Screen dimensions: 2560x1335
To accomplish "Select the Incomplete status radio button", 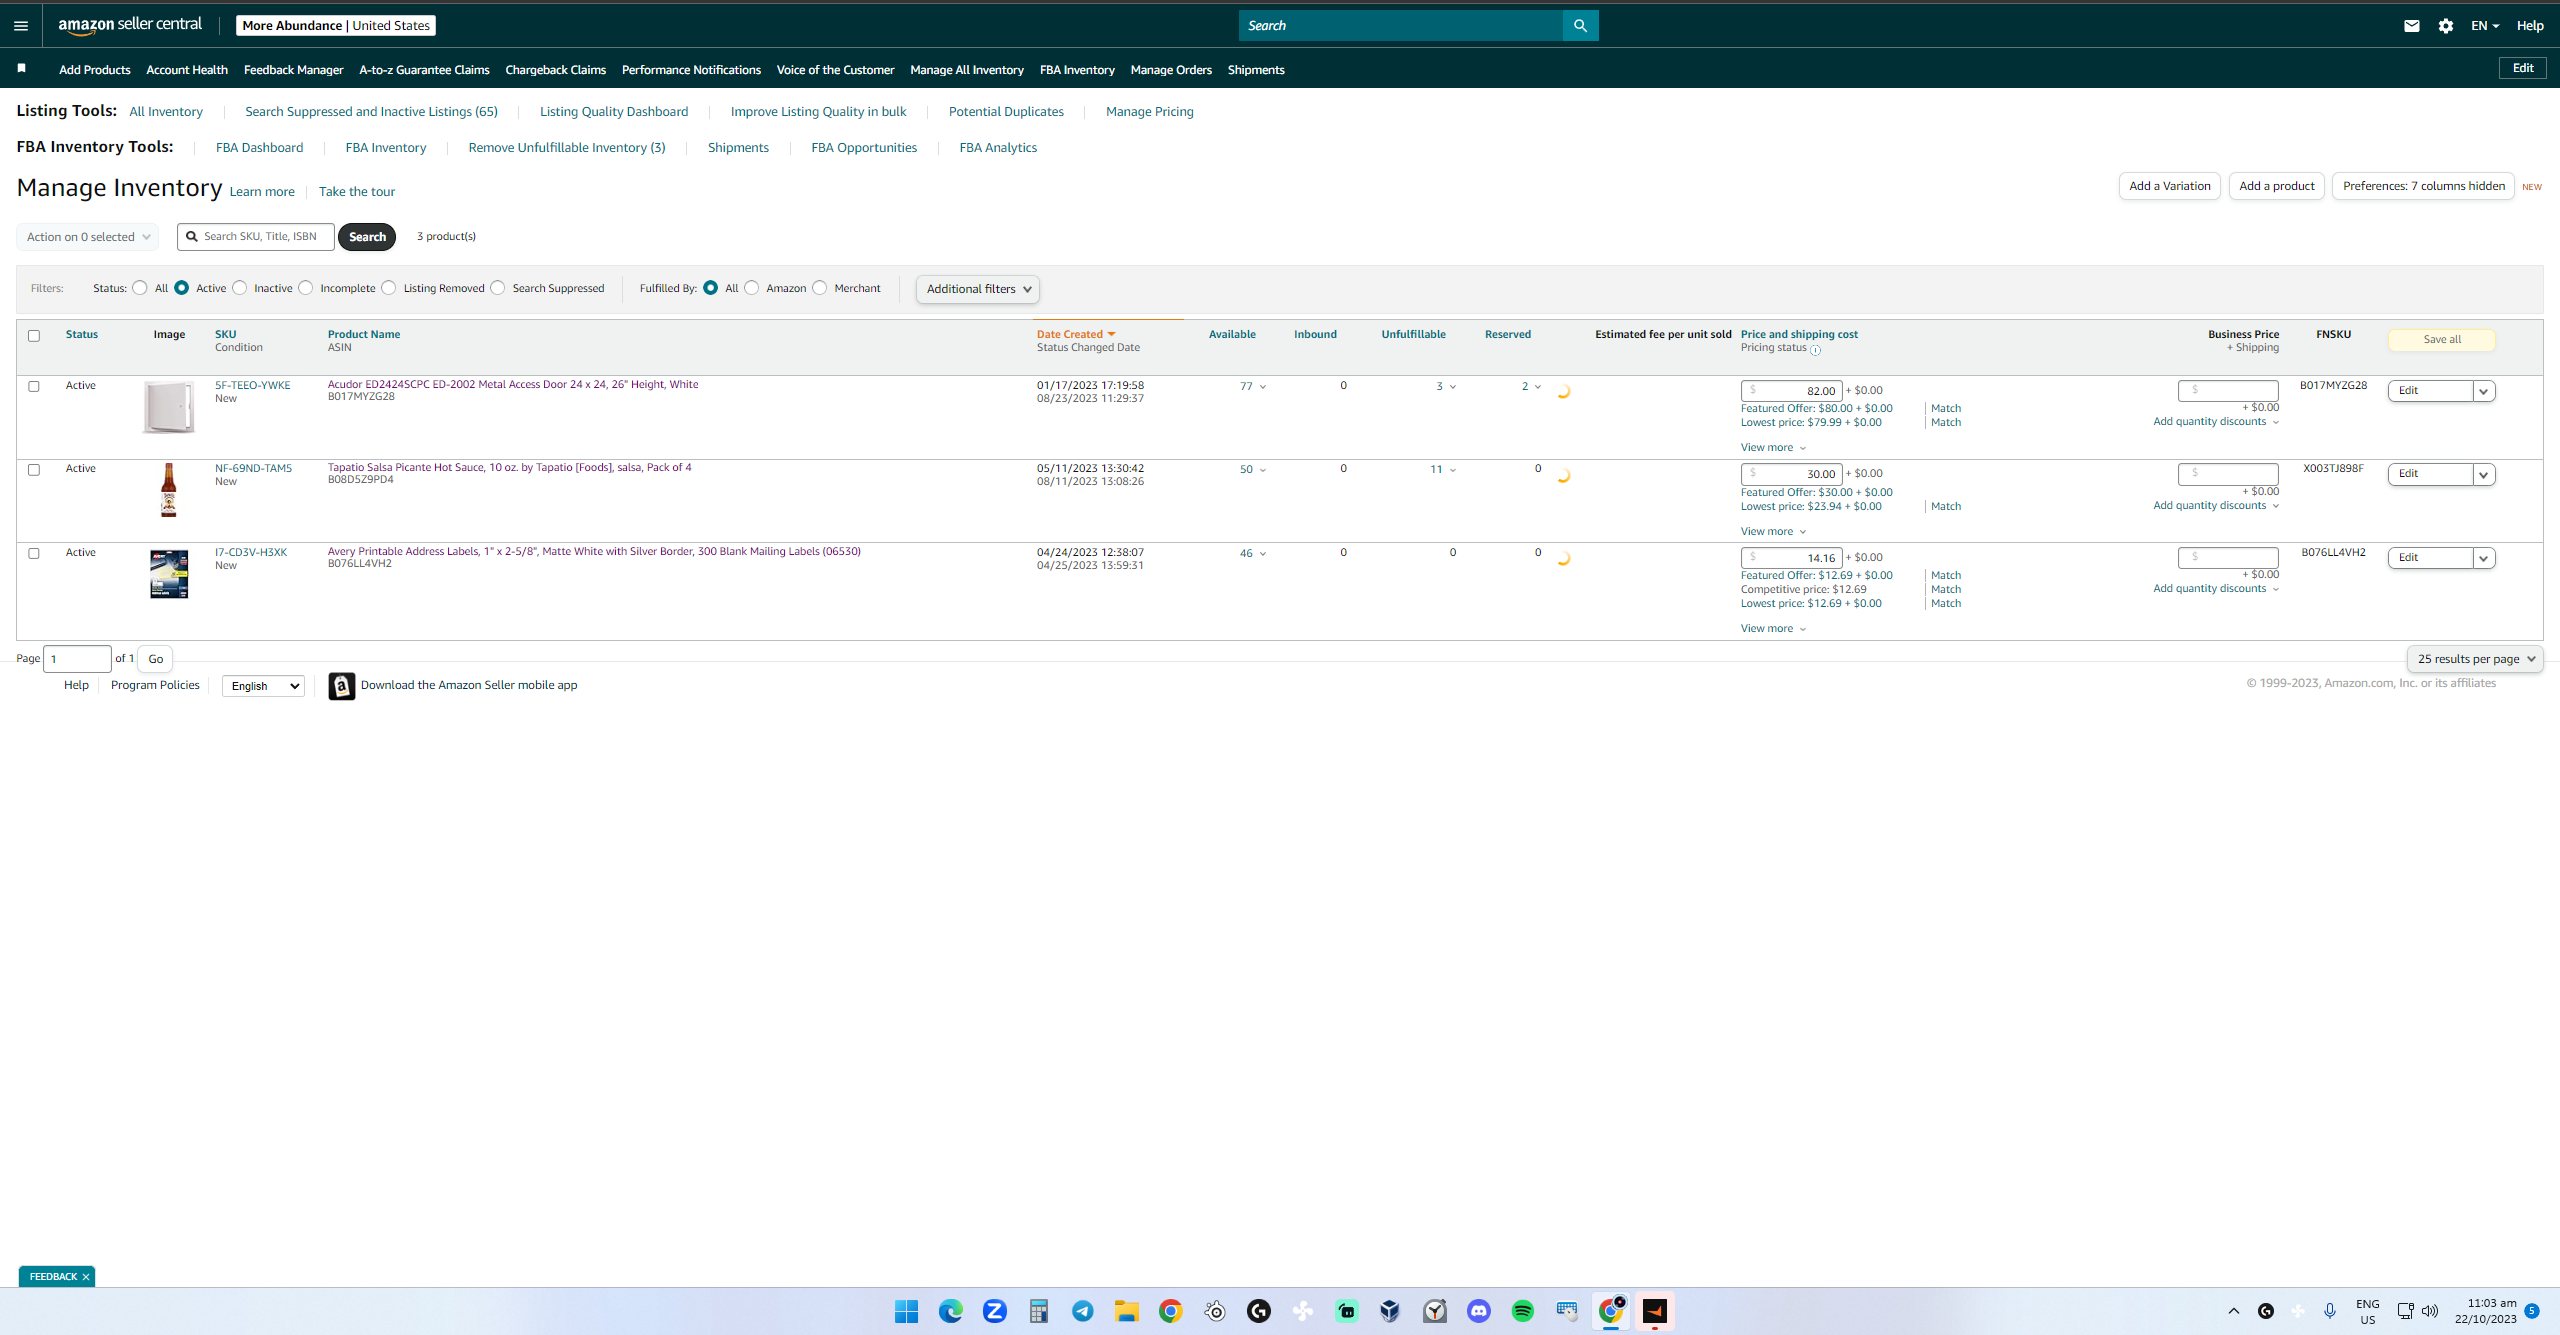I will tap(306, 288).
